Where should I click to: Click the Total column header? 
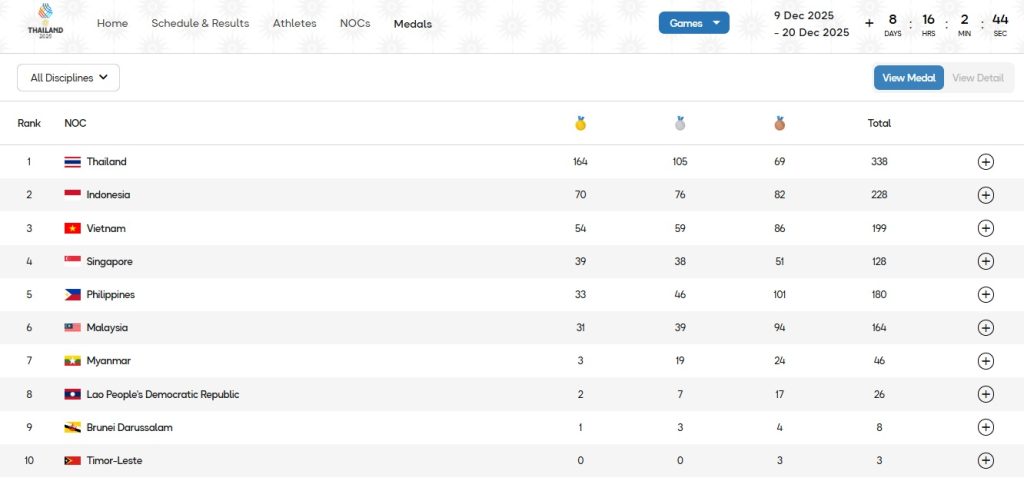tap(879, 124)
